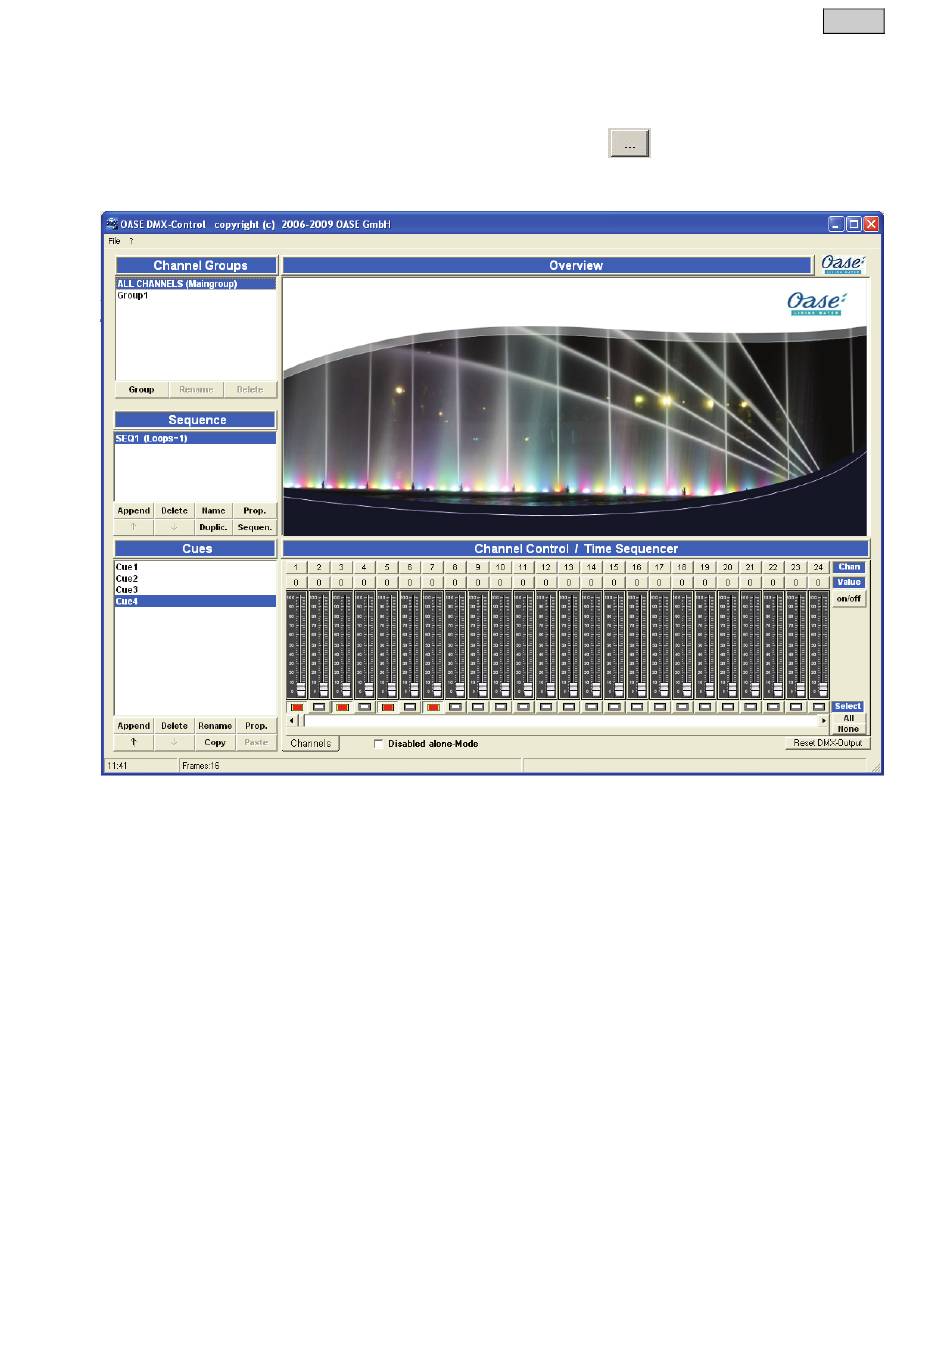
Task: Click the value field under channel 1
Action: 296,582
